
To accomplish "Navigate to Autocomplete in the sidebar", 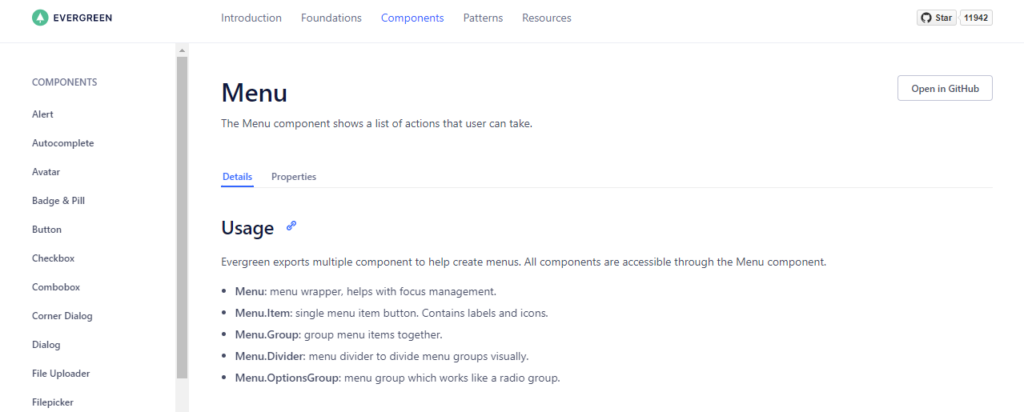I will point(63,143).
